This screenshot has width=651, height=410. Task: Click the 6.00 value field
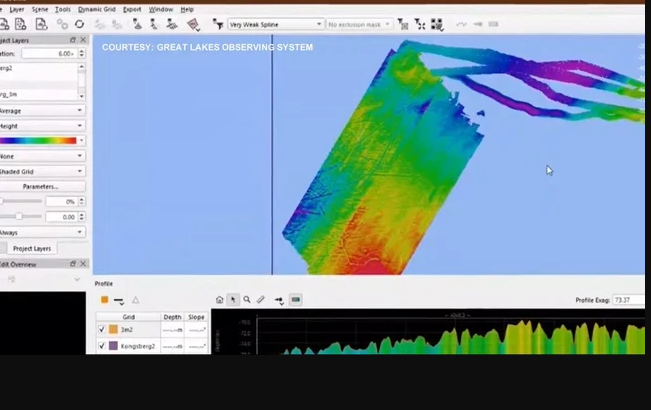49,54
